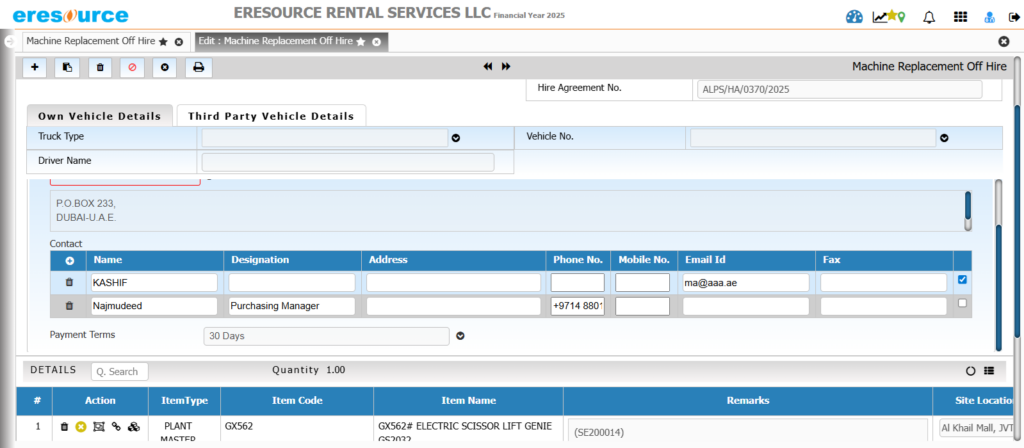Expand the Vehicle No. dropdown
The image size is (1024, 448).
coord(943,138)
